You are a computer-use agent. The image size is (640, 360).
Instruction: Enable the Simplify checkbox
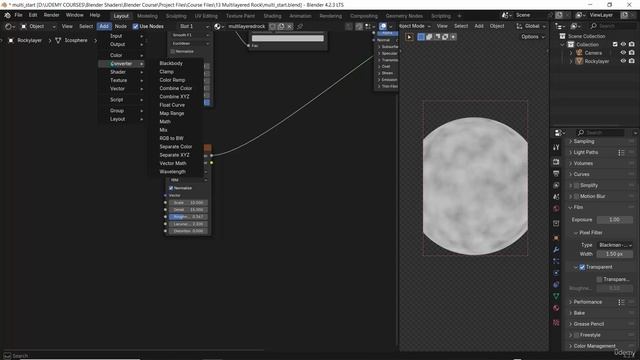tap(577, 185)
